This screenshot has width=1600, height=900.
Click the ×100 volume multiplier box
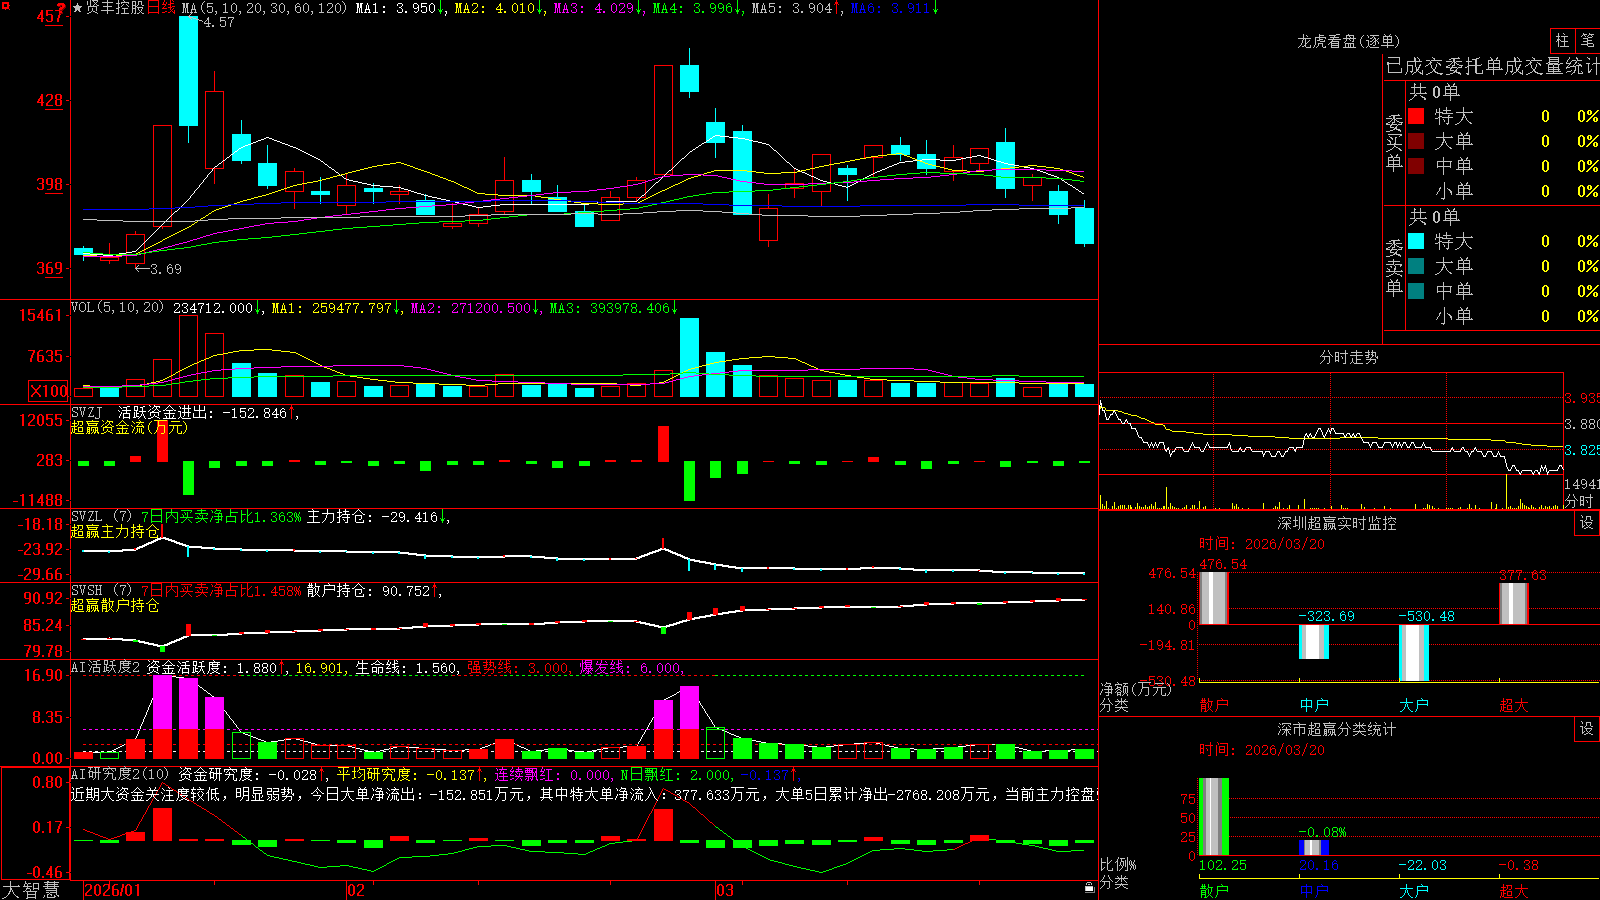pos(48,391)
